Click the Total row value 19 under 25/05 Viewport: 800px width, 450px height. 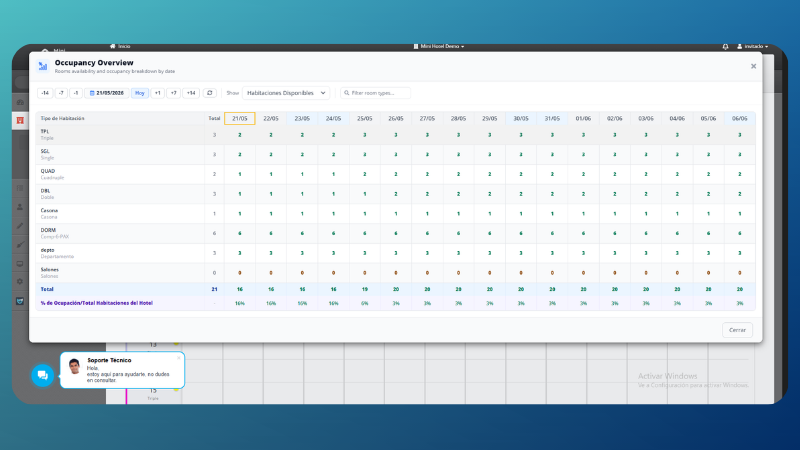pyautogui.click(x=365, y=289)
